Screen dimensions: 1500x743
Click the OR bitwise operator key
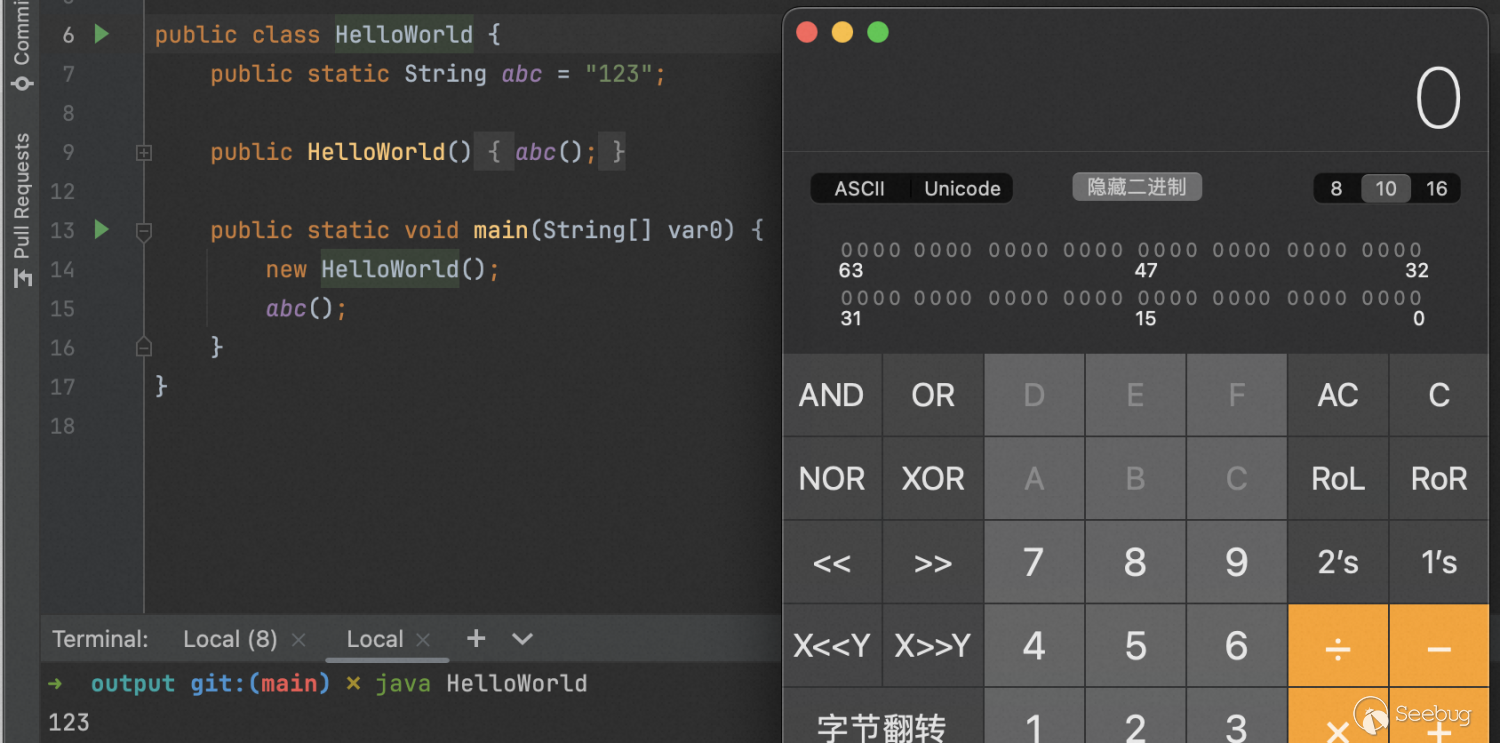933,395
